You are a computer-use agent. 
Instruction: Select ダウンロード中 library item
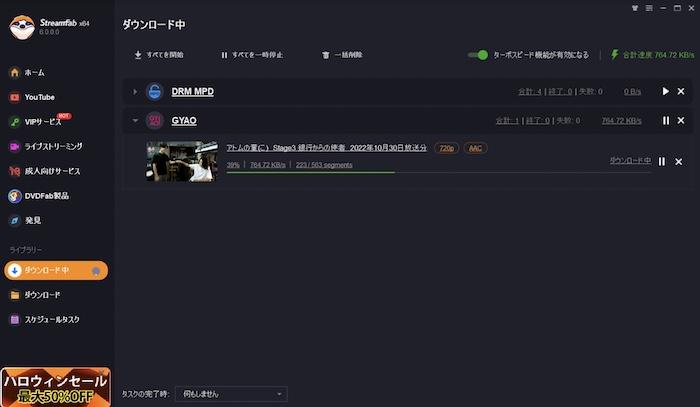56,270
